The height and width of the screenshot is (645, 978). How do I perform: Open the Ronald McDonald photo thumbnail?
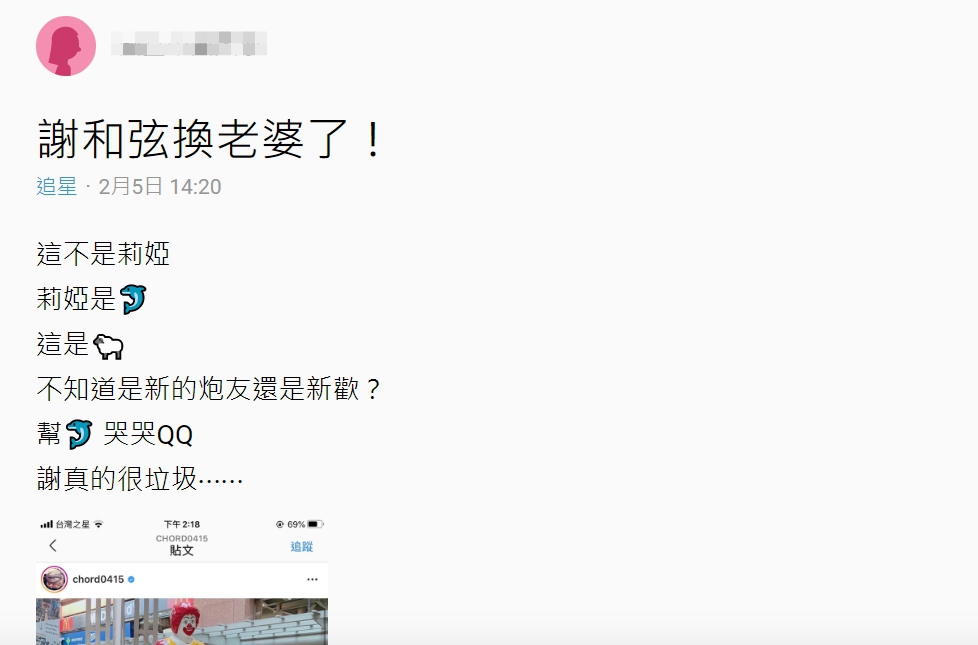pos(182,621)
